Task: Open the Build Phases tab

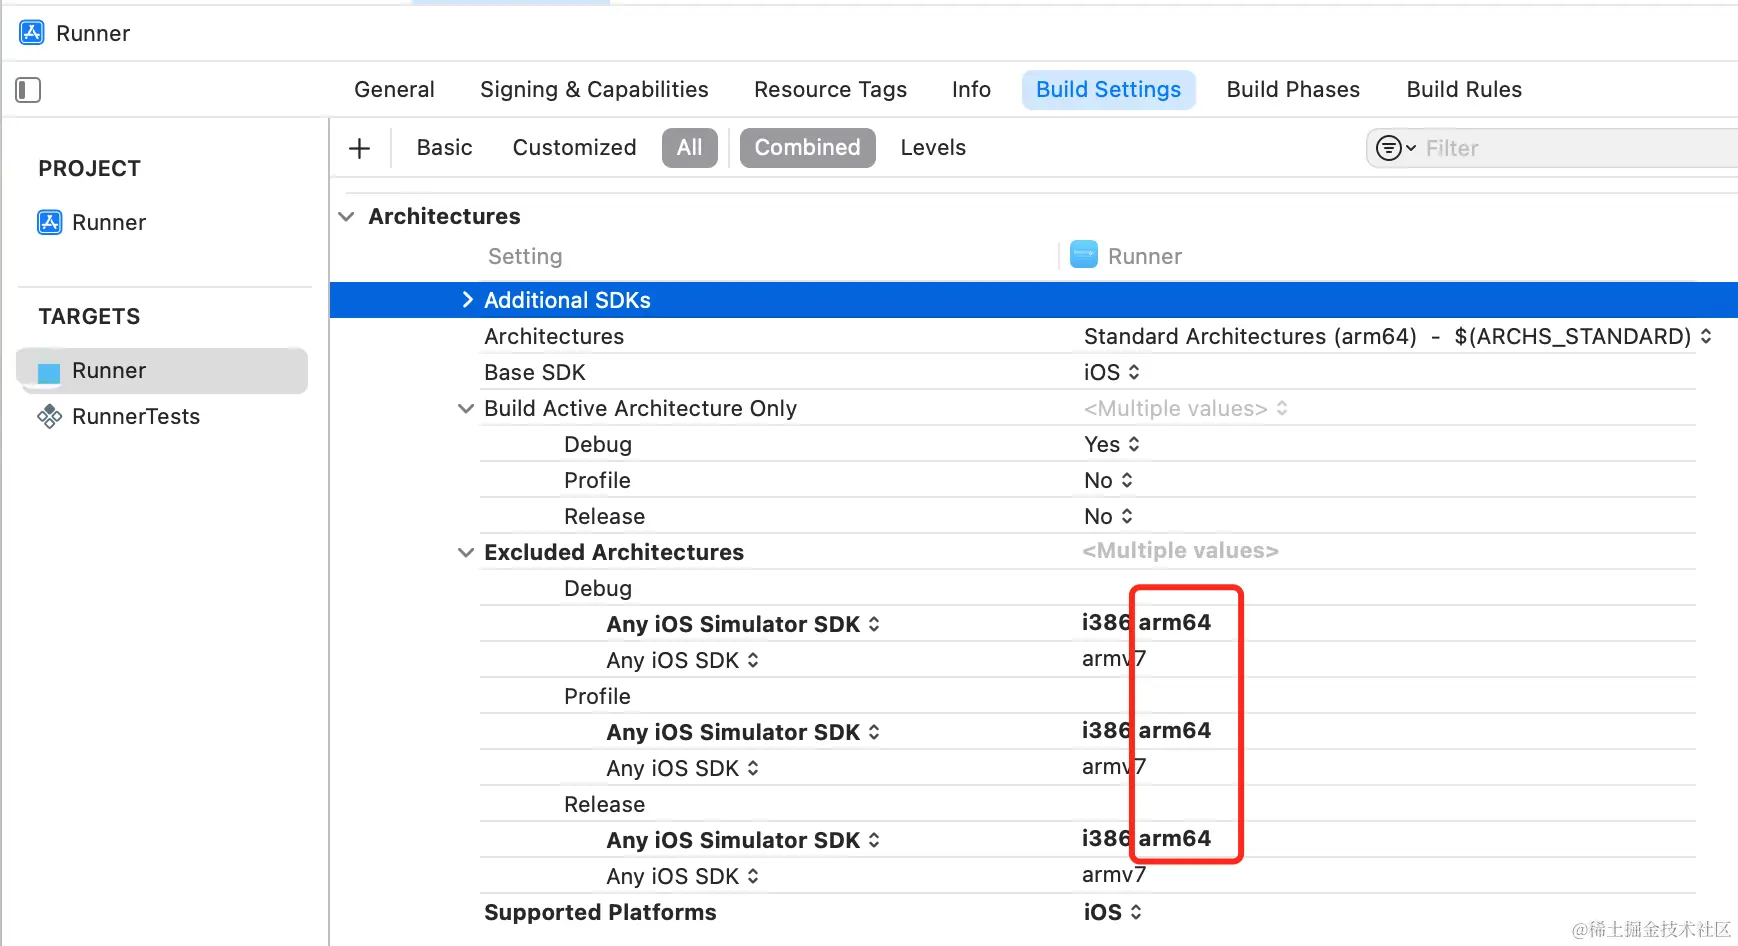Action: [x=1292, y=90]
